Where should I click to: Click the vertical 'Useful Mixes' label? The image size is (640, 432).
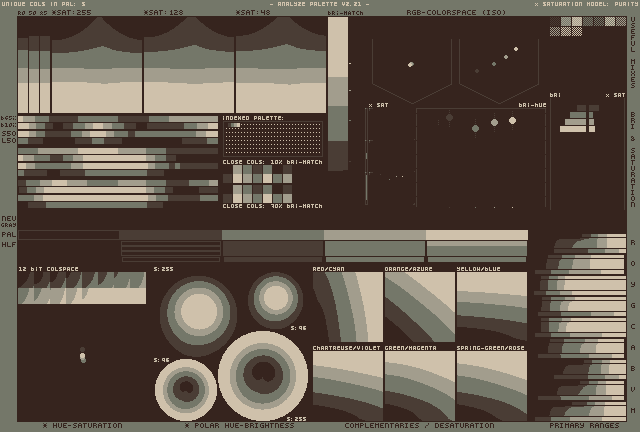633,53
